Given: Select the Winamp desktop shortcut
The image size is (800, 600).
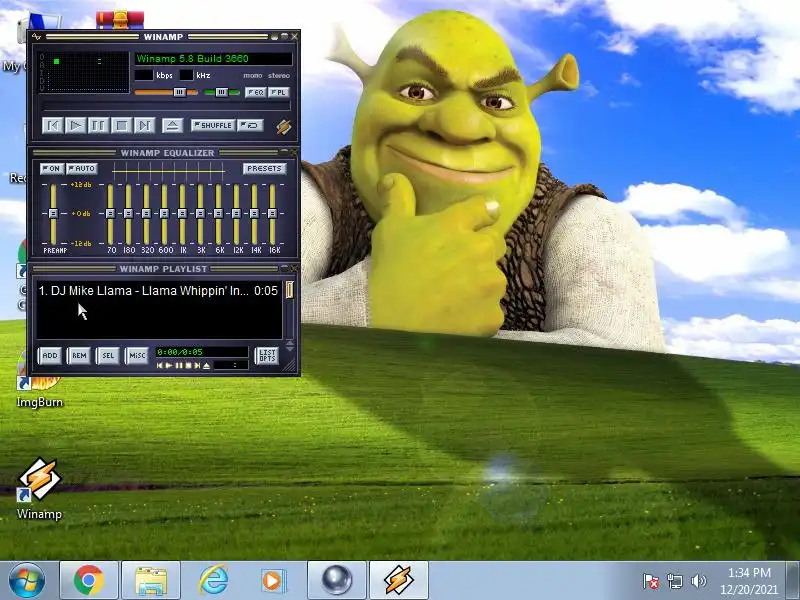Looking at the screenshot, I should click(x=39, y=489).
